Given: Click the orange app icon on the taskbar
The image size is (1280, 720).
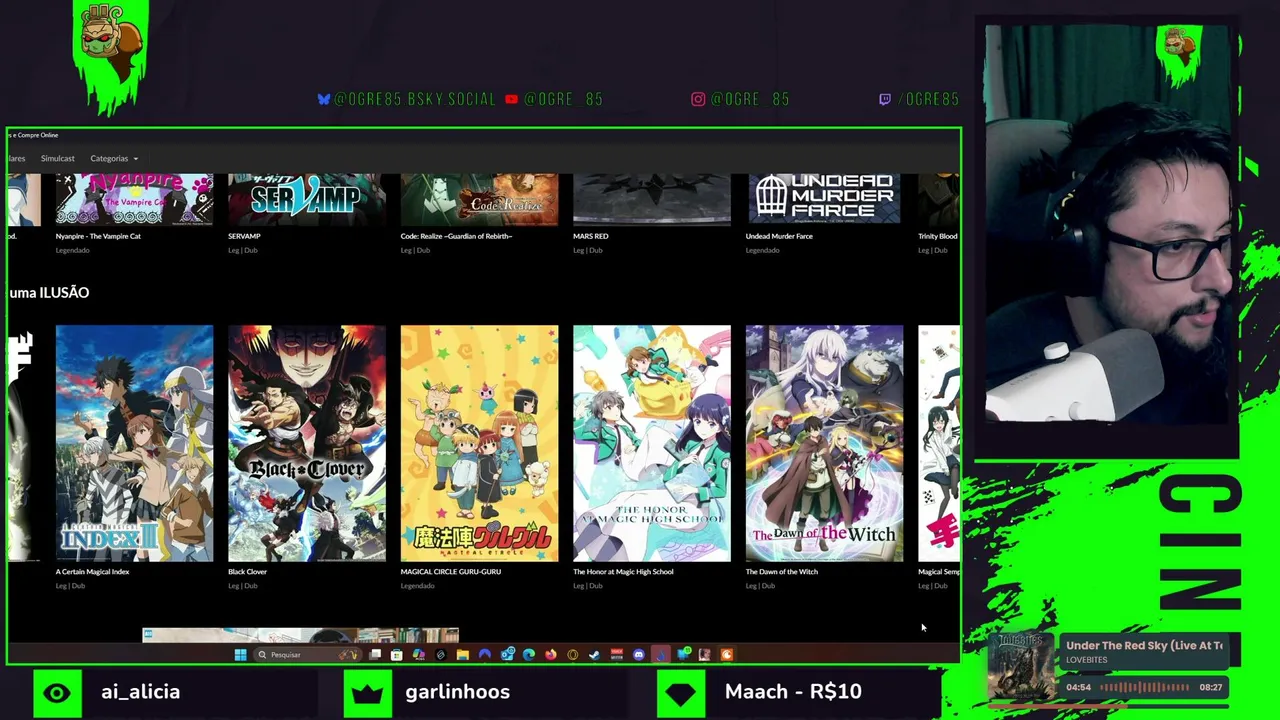Looking at the screenshot, I should tap(727, 655).
